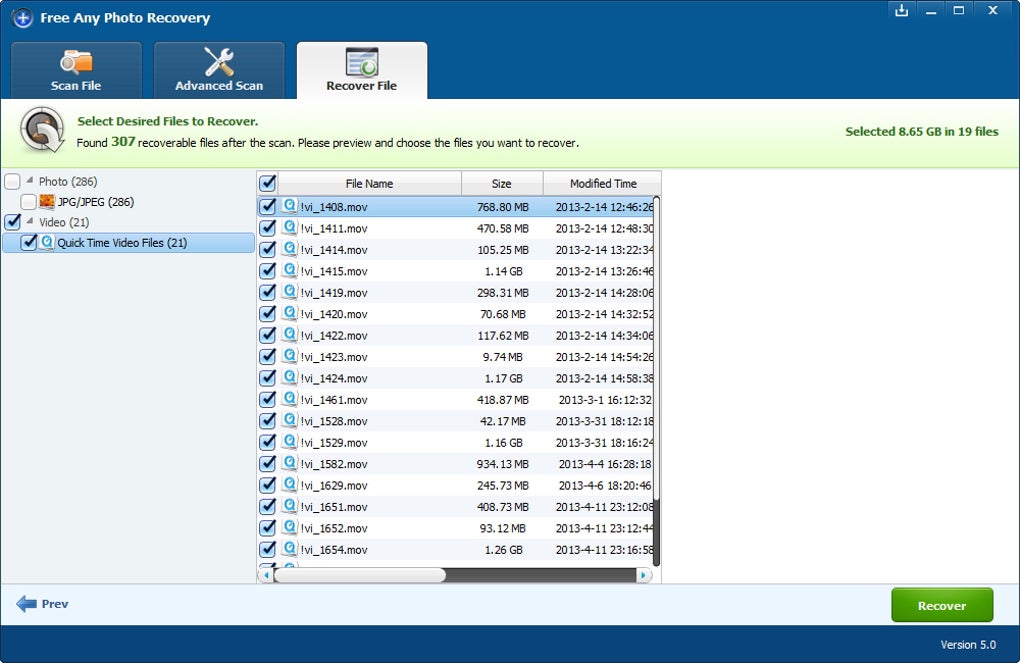Uncheck the Video (21) checkbox
The width and height of the screenshot is (1020, 663).
pyautogui.click(x=12, y=222)
